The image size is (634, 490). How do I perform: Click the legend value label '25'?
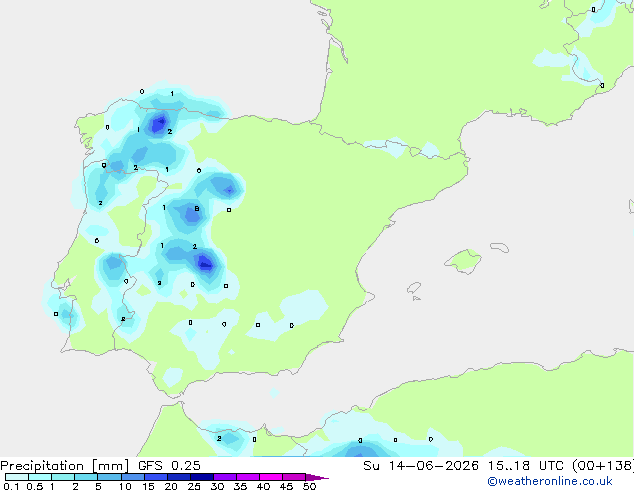coord(194,486)
